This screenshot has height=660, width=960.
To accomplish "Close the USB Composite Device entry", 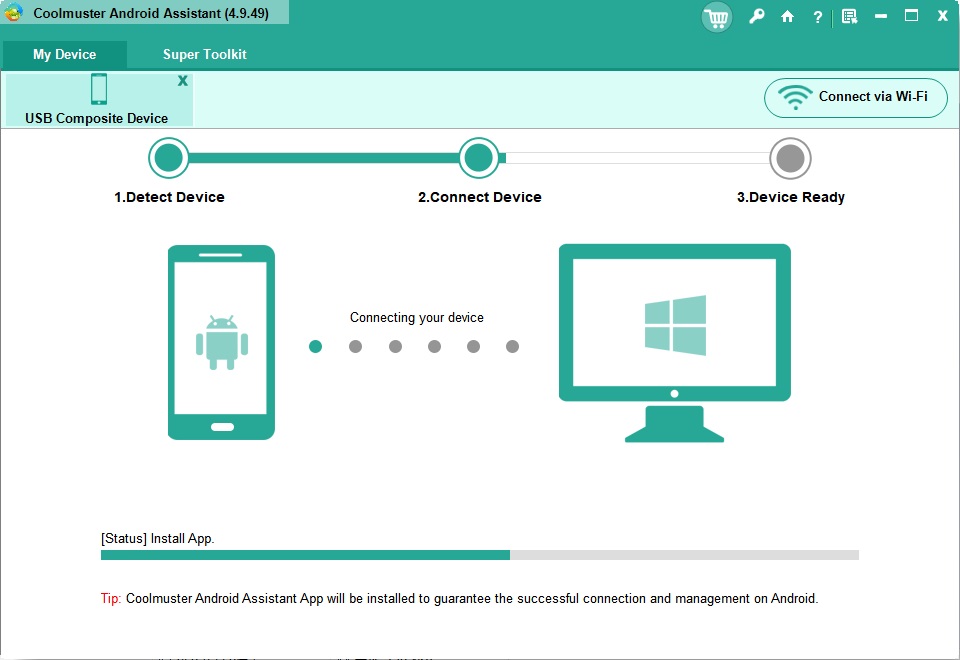I will (182, 81).
